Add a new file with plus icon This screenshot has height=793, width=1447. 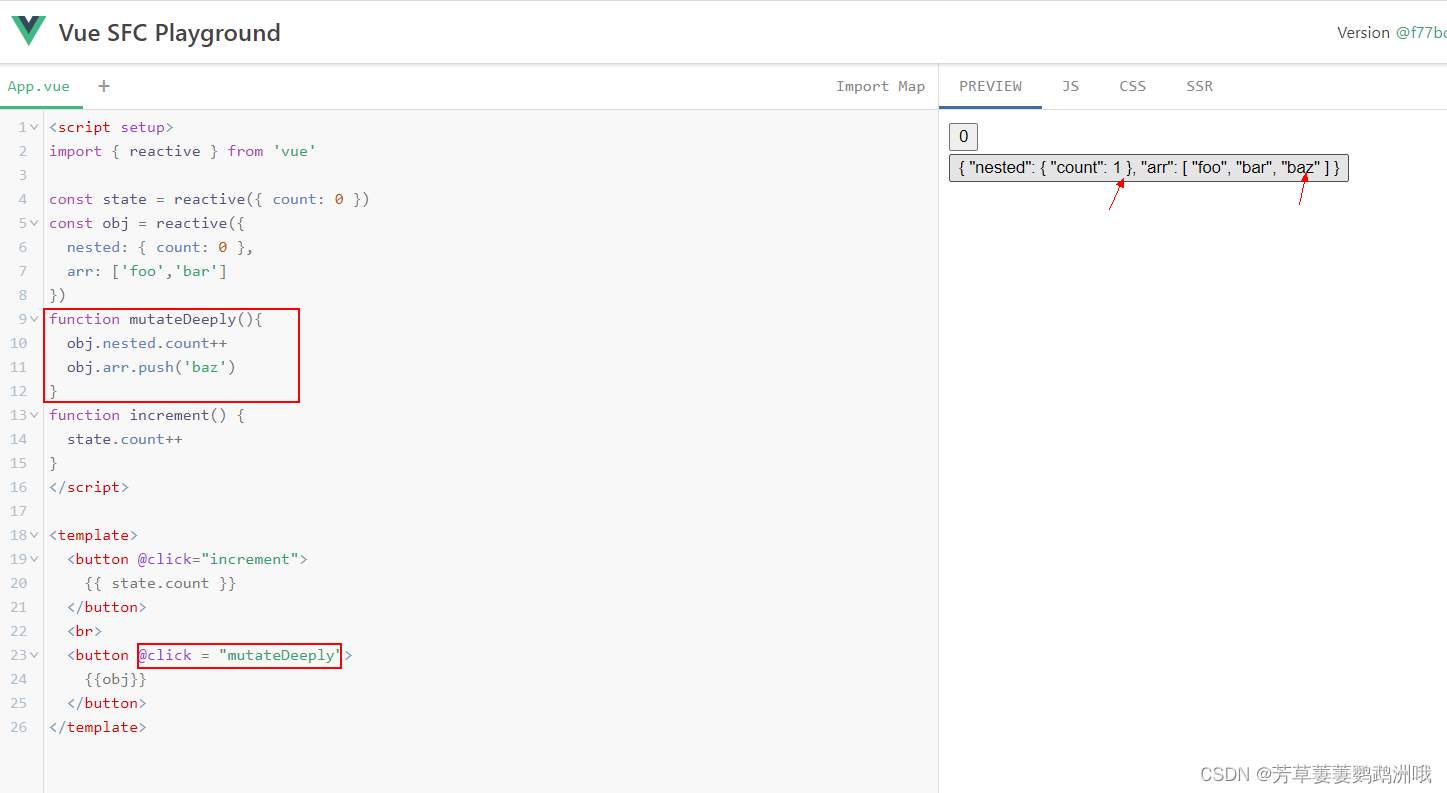103,86
